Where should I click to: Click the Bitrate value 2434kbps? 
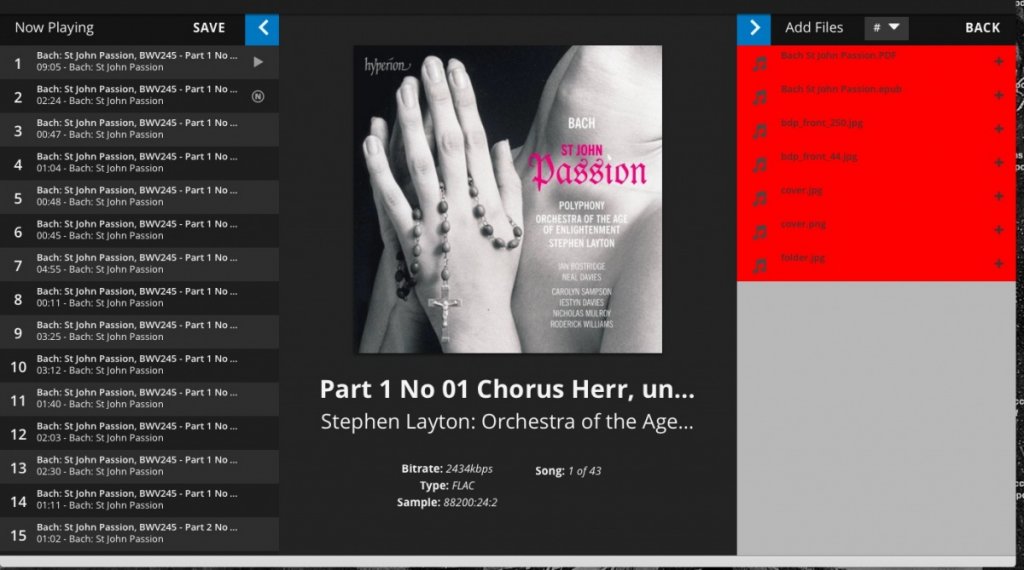469,469
